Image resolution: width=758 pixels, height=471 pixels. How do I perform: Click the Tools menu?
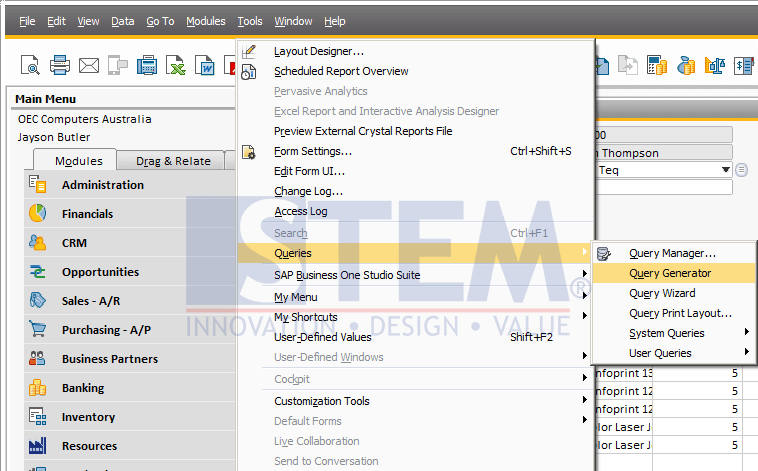[x=250, y=21]
